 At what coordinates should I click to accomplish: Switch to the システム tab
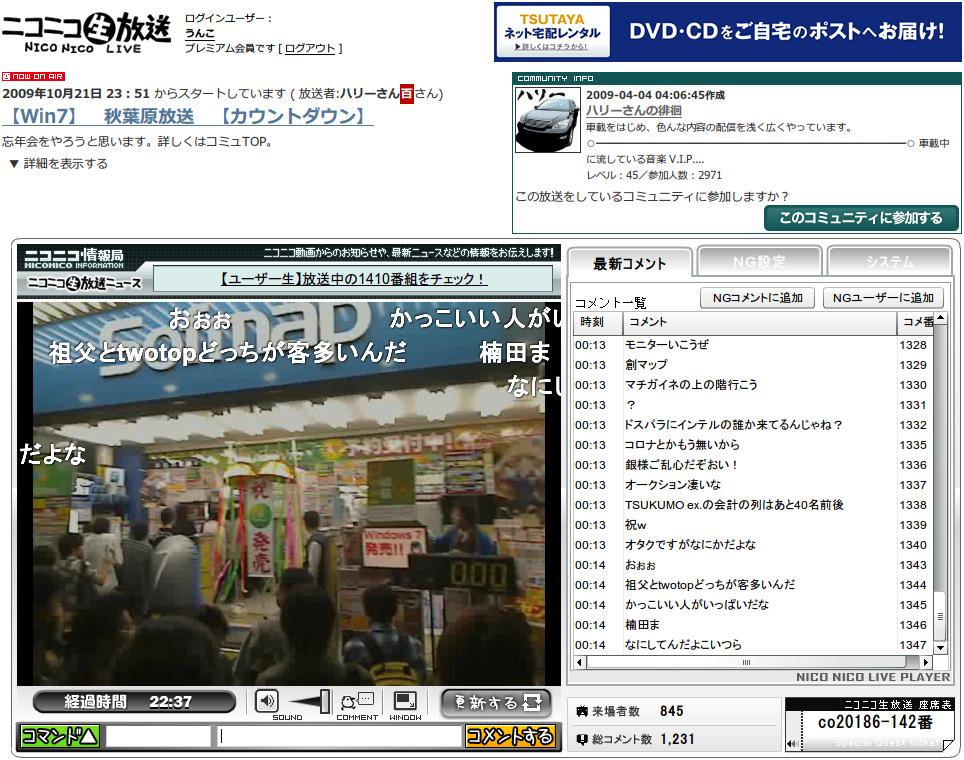(x=889, y=262)
